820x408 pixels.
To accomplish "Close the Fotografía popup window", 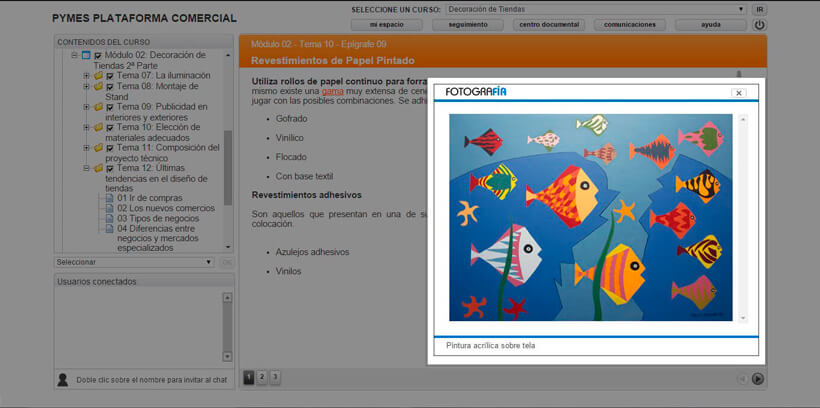I will pyautogui.click(x=738, y=93).
